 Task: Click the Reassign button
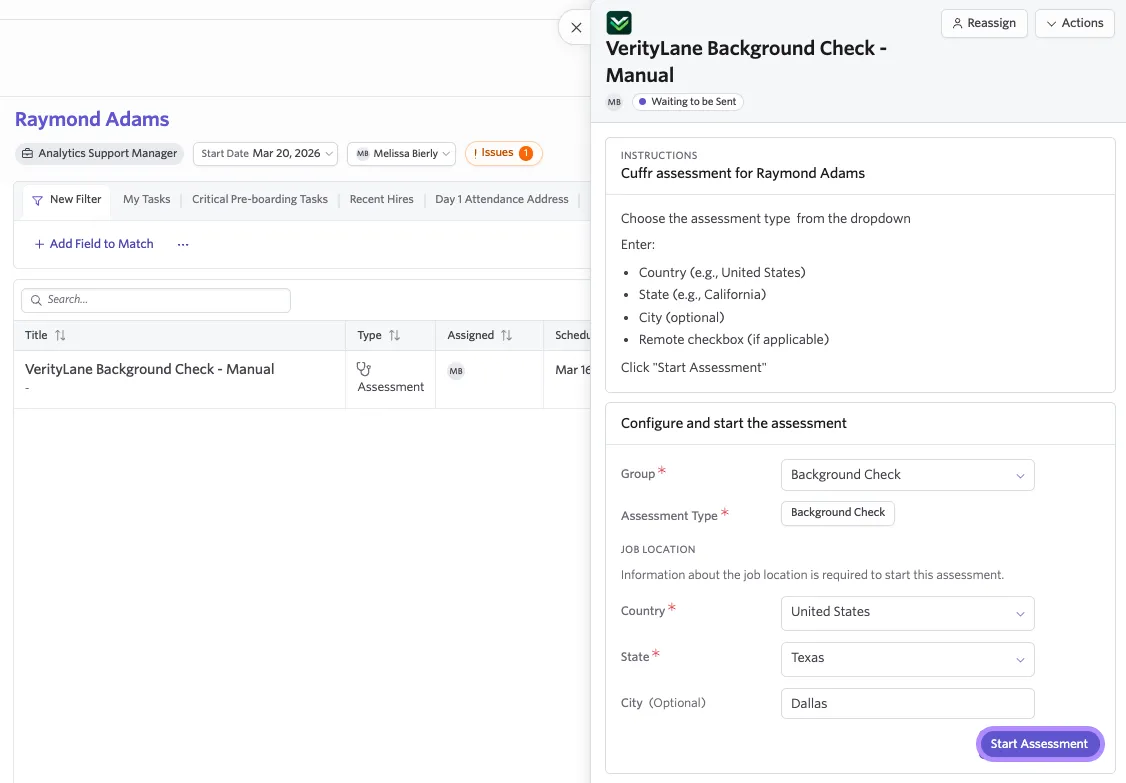[x=984, y=23]
